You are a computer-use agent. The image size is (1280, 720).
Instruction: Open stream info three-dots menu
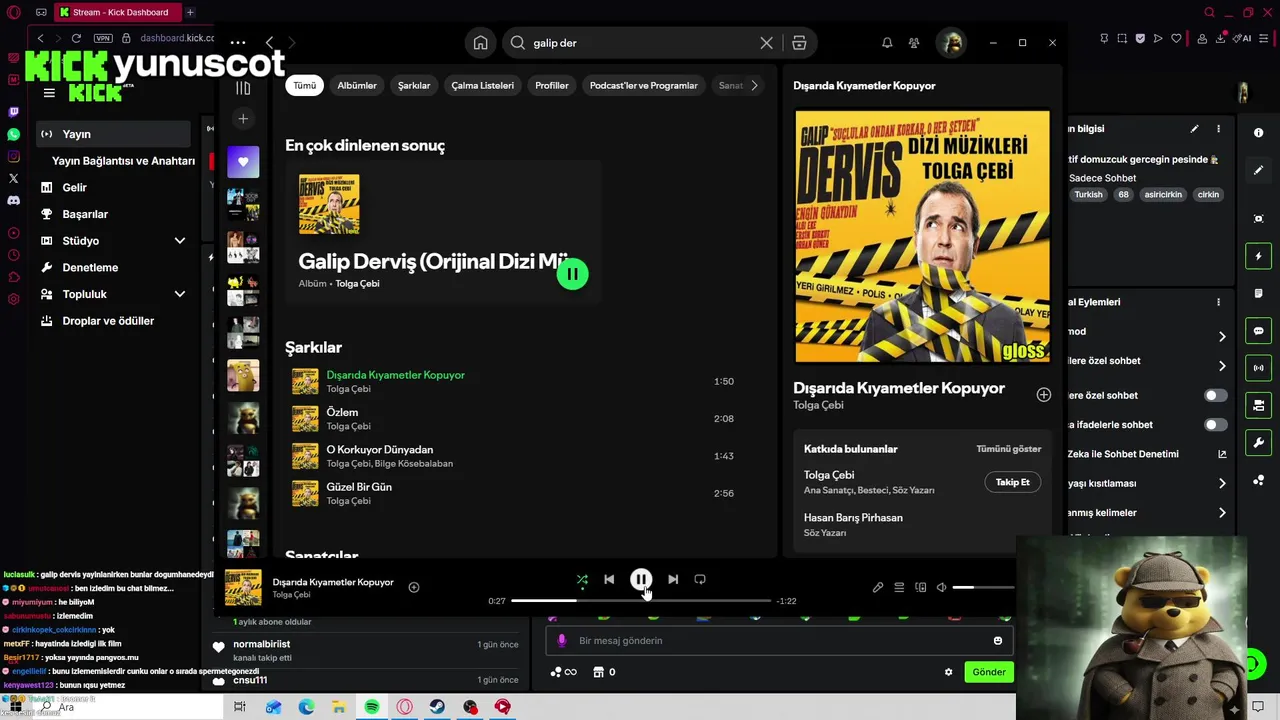click(1218, 129)
